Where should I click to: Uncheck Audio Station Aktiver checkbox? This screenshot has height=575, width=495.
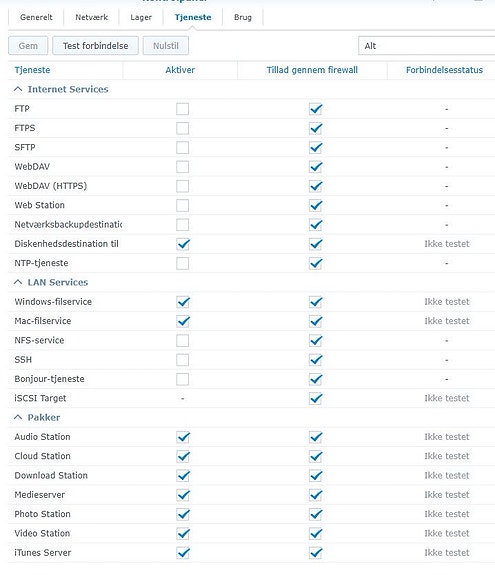182,437
